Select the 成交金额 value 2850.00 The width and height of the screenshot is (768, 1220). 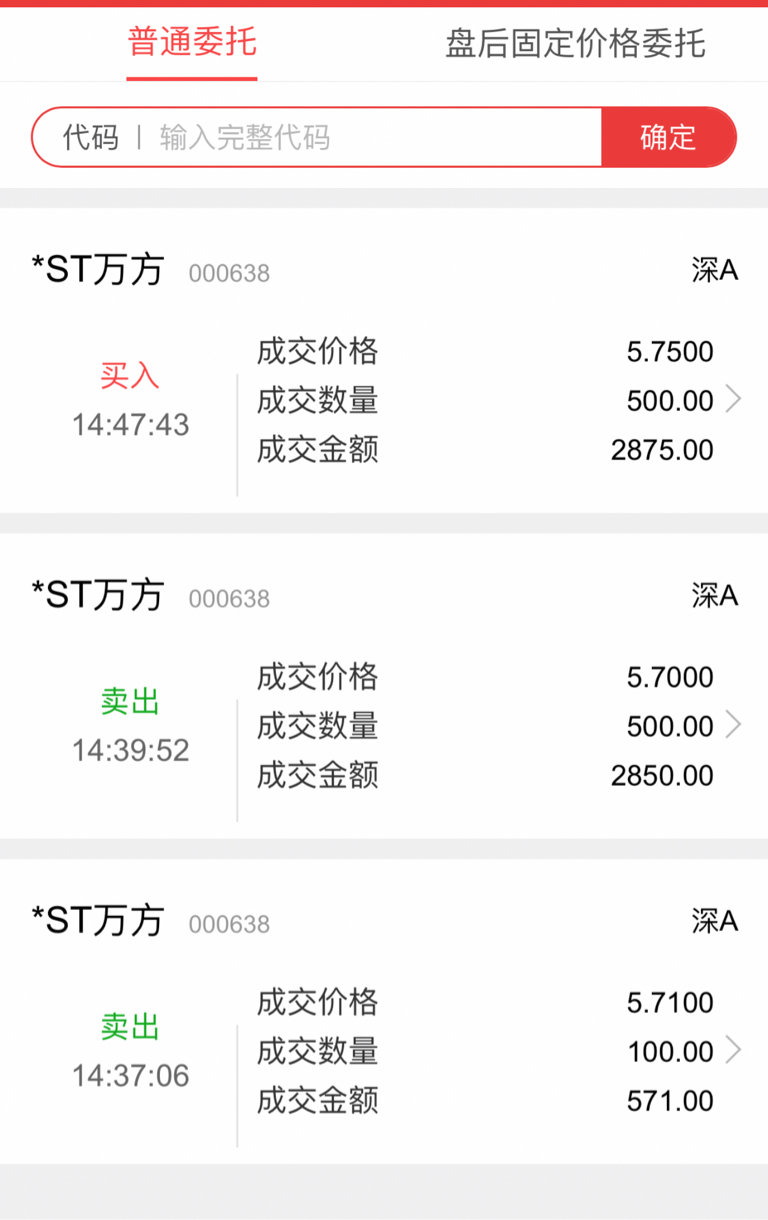pos(662,775)
